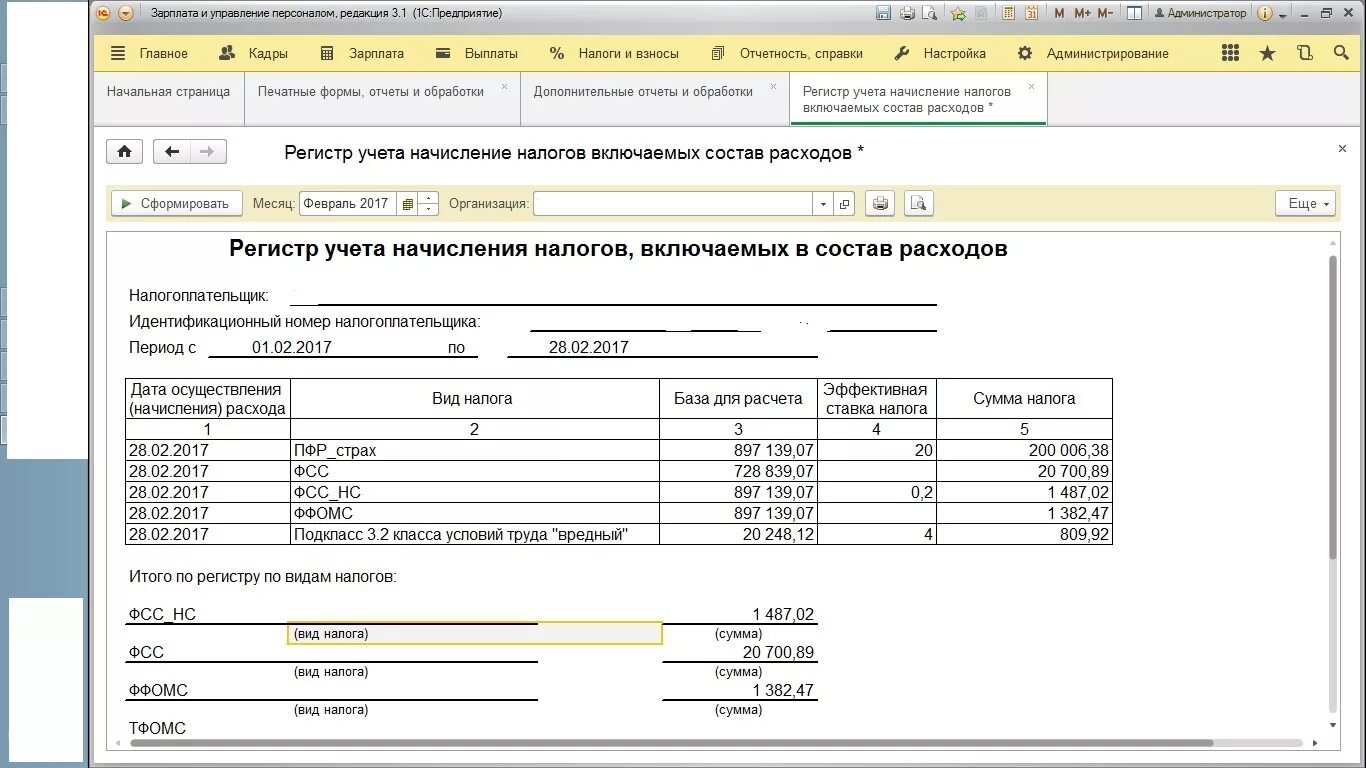Click the month stepper arrows
This screenshot has height=768, width=1366.
[x=429, y=204]
